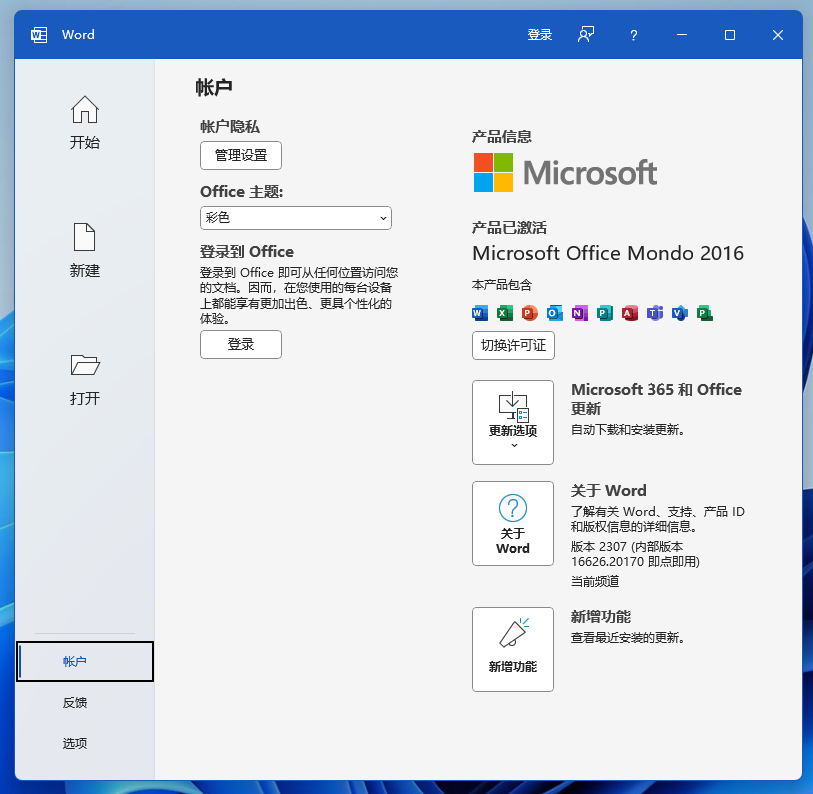Minimize the Word window

(x=682, y=35)
